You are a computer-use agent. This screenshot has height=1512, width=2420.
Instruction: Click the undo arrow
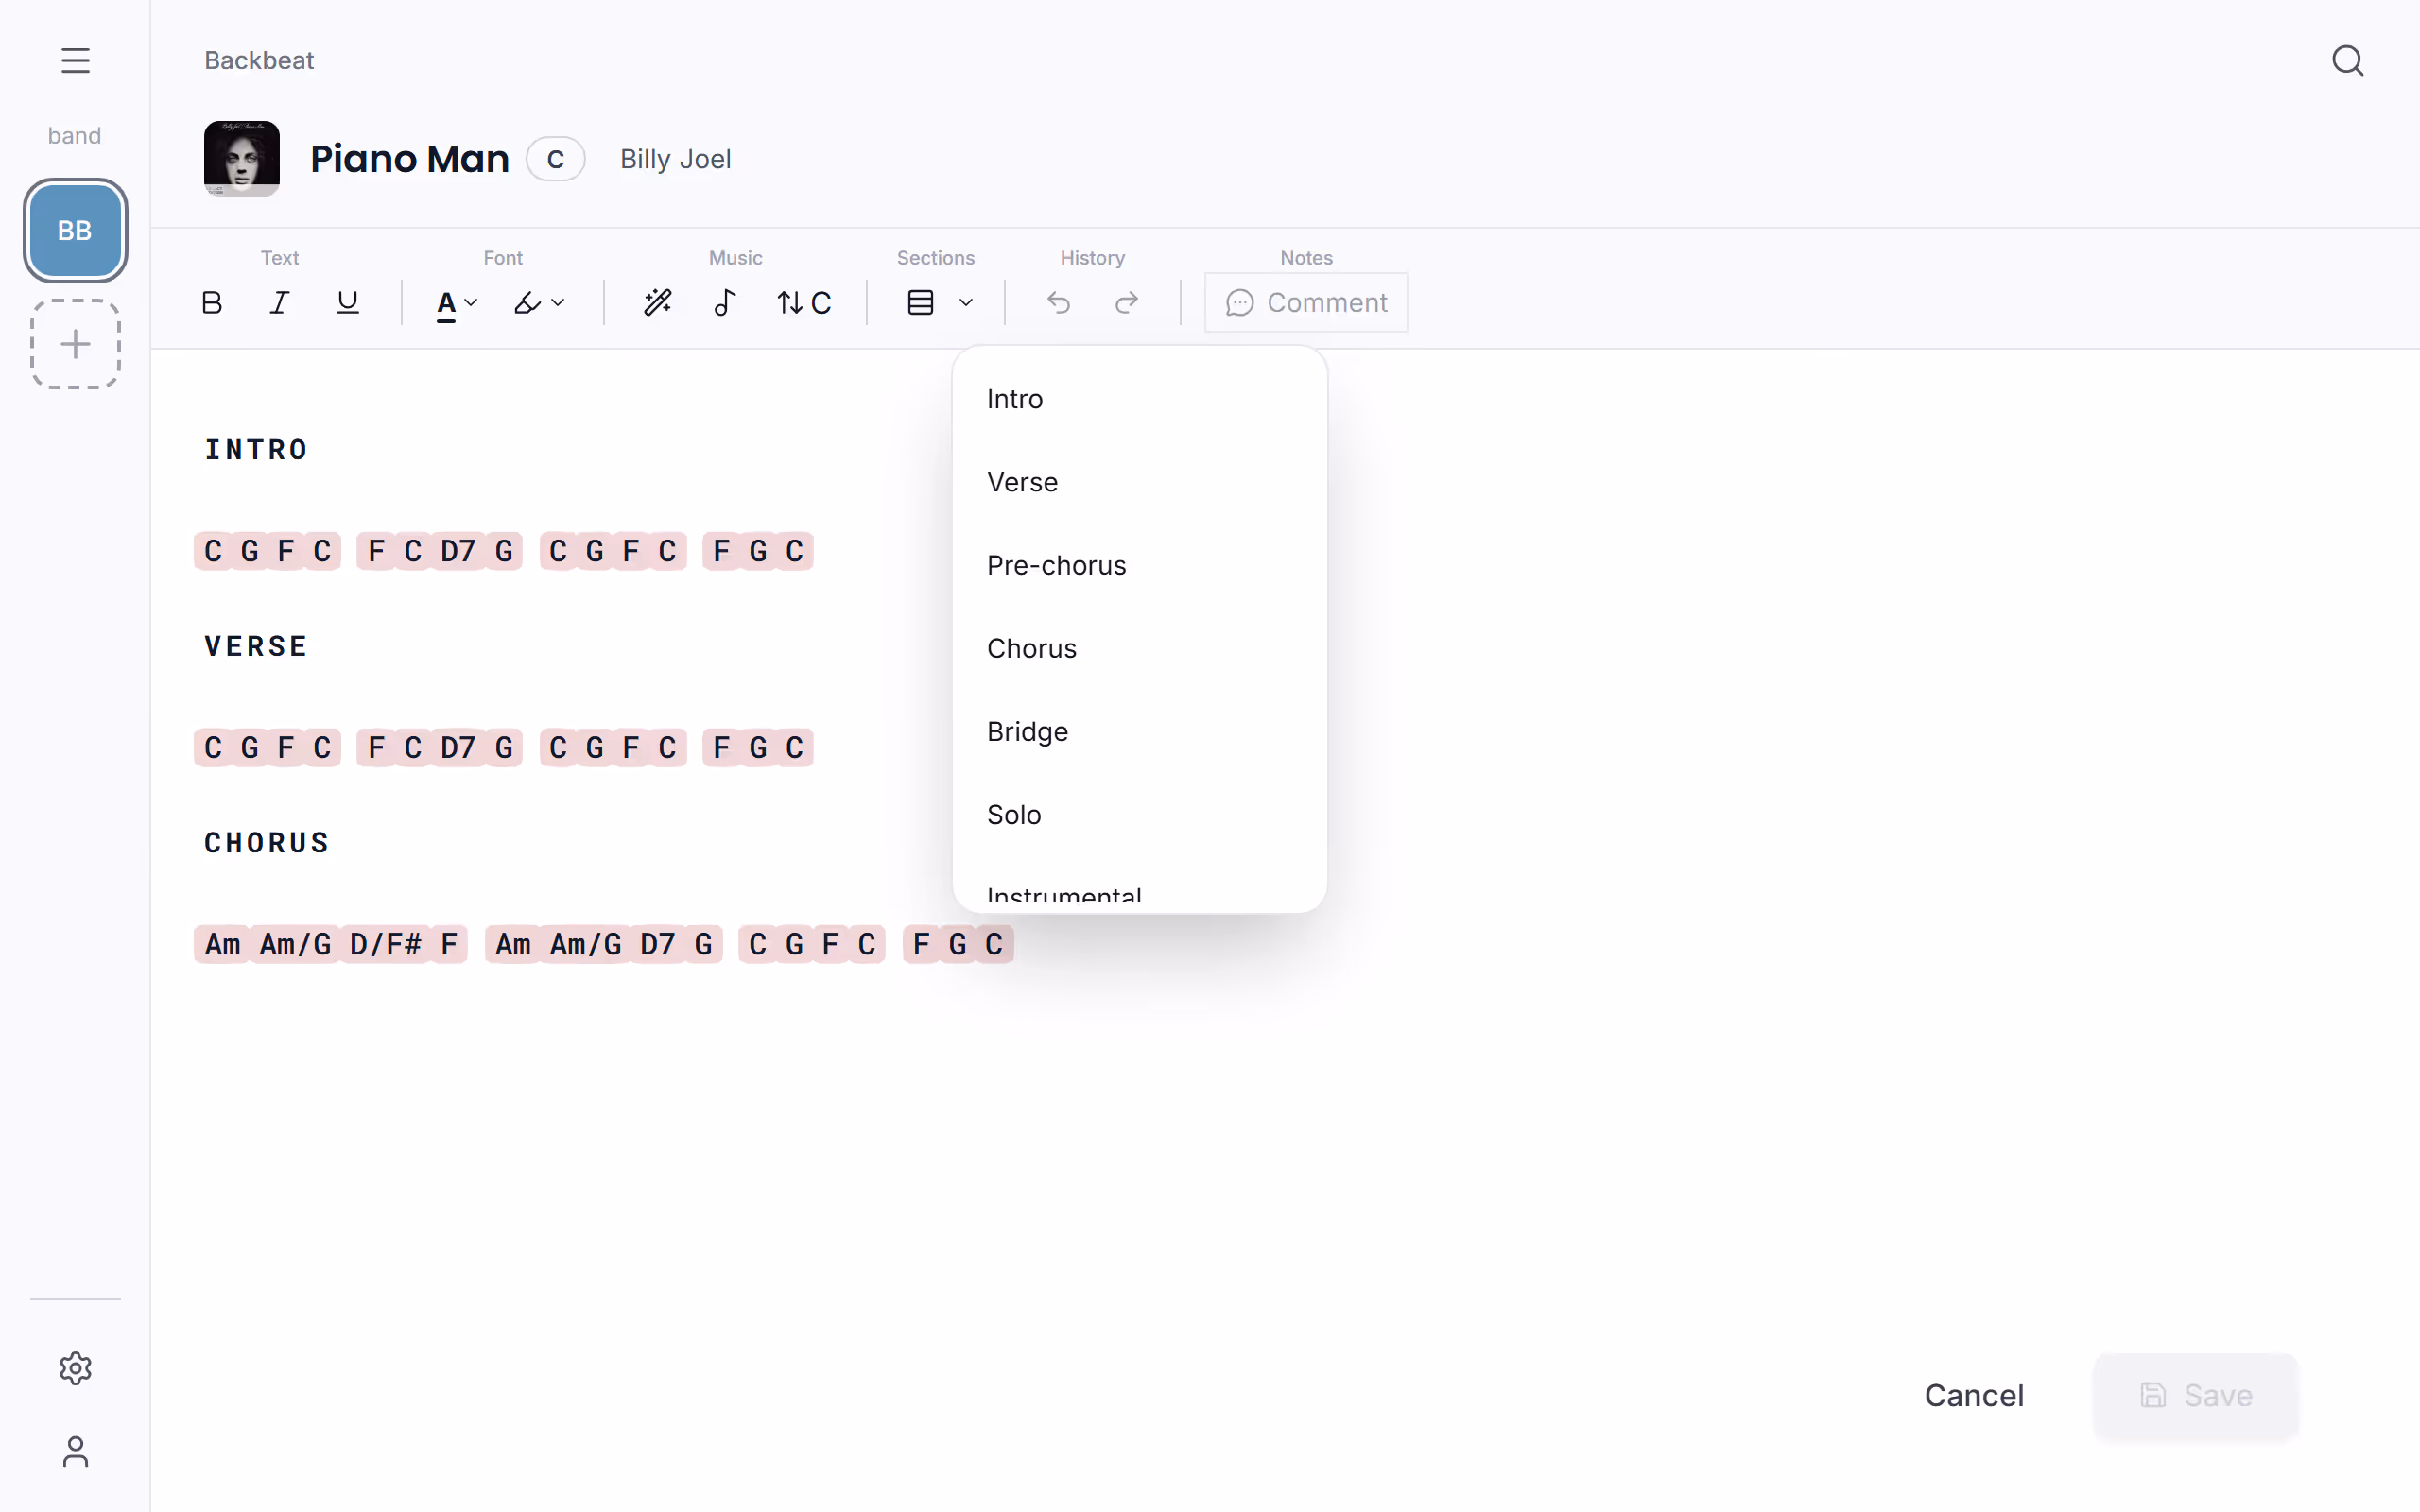point(1059,302)
